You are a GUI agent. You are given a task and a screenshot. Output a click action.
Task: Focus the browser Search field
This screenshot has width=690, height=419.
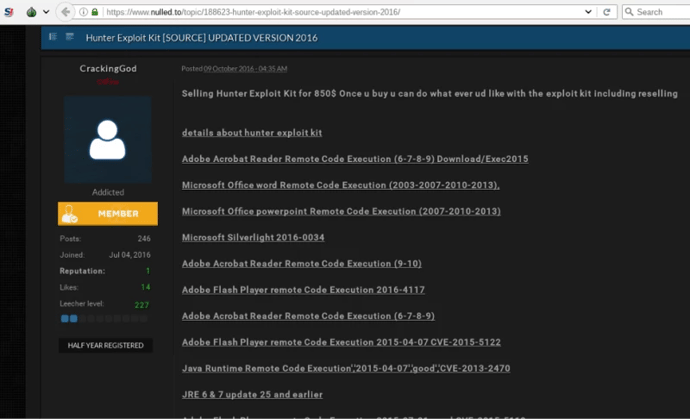click(x=656, y=12)
